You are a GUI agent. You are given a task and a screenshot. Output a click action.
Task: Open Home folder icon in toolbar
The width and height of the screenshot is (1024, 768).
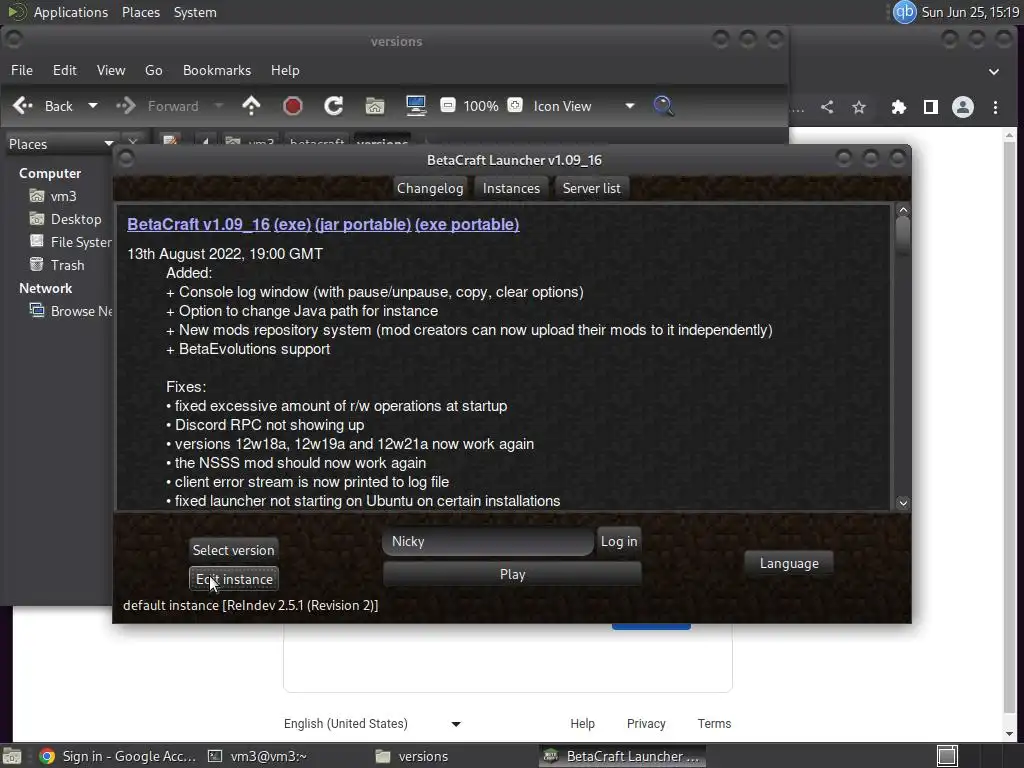pyautogui.click(x=375, y=106)
